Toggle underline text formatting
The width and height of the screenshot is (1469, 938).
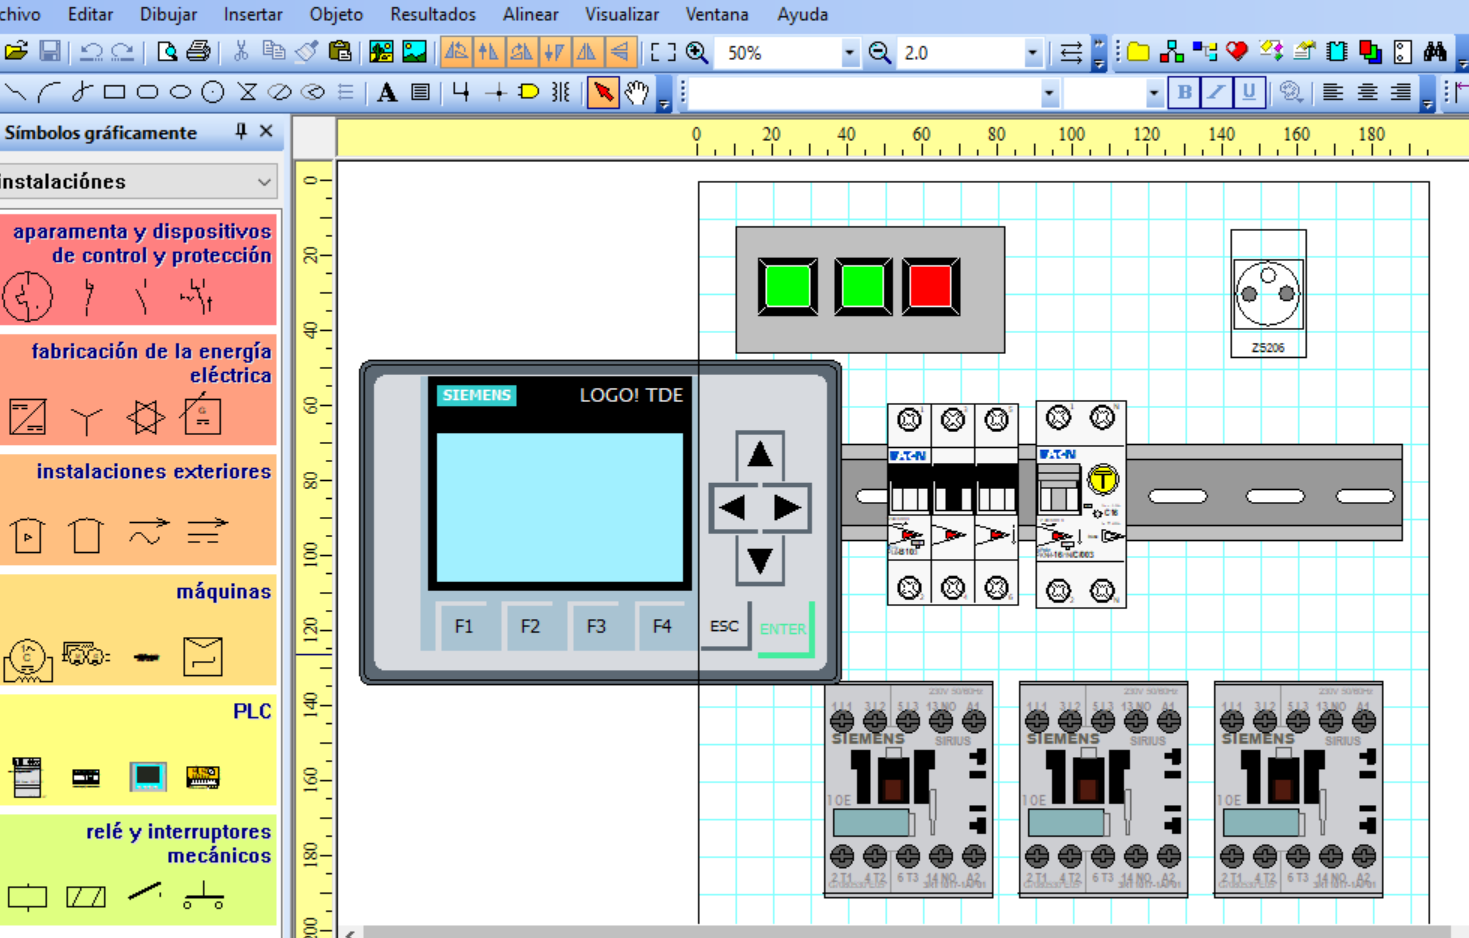coord(1248,93)
